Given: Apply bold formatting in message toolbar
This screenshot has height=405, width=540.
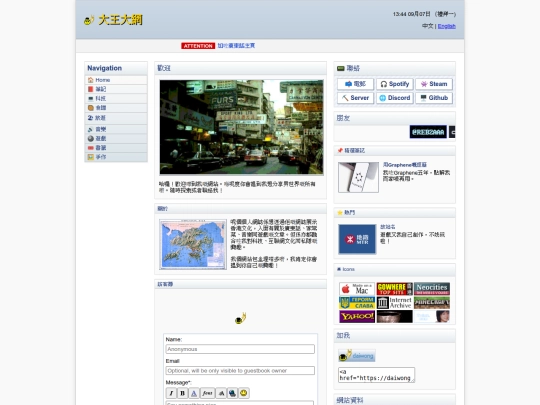Looking at the screenshot, I should pyautogui.click(x=183, y=393).
